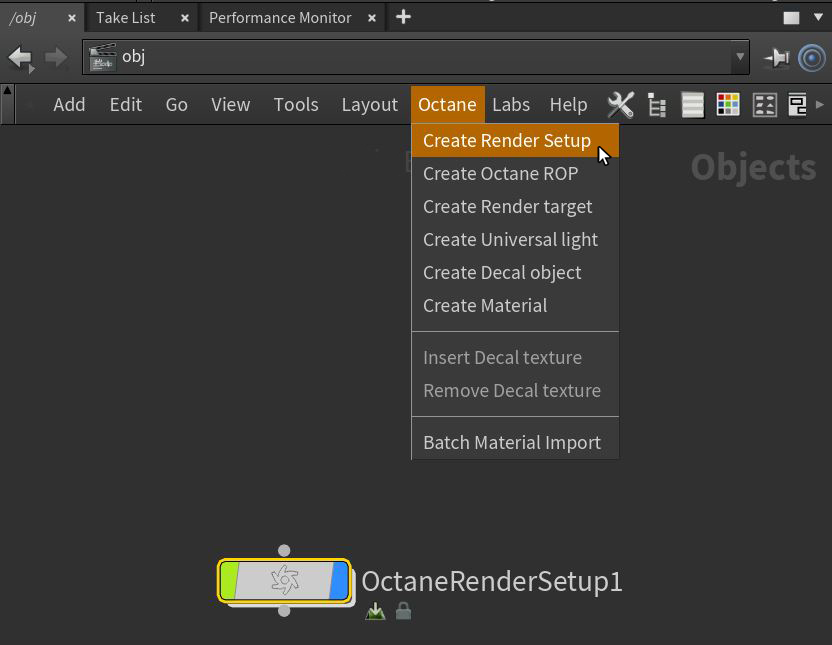The image size is (832, 645).
Task: Expand the obj path dropdown arrow
Action: 740,58
